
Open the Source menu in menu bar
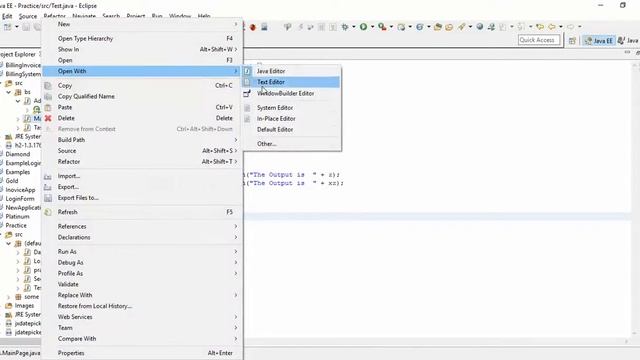point(28,16)
